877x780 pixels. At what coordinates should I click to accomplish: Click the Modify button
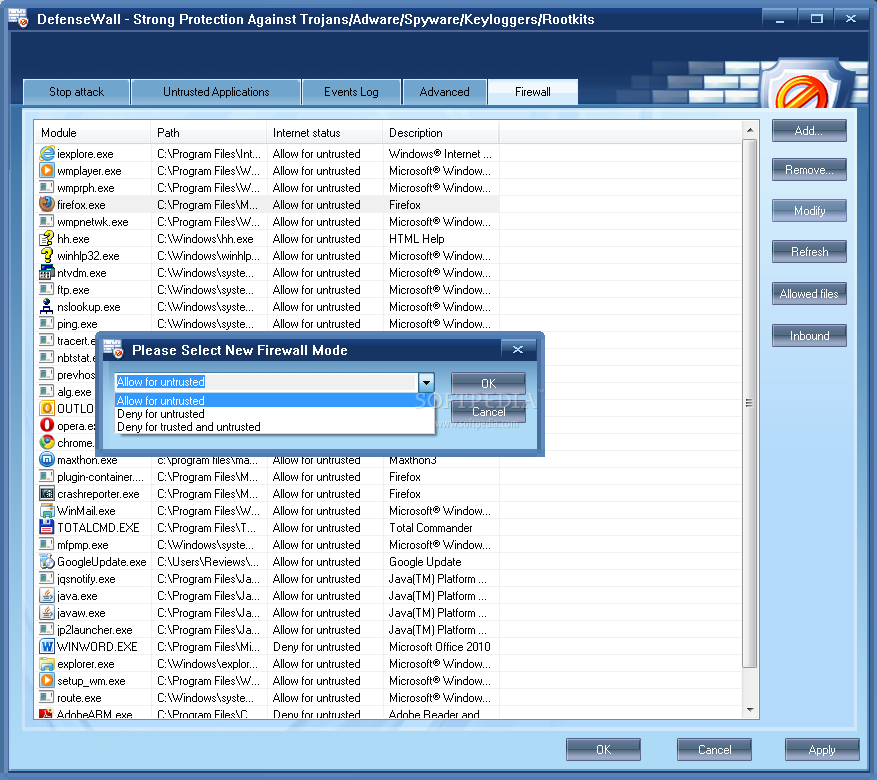coord(809,211)
